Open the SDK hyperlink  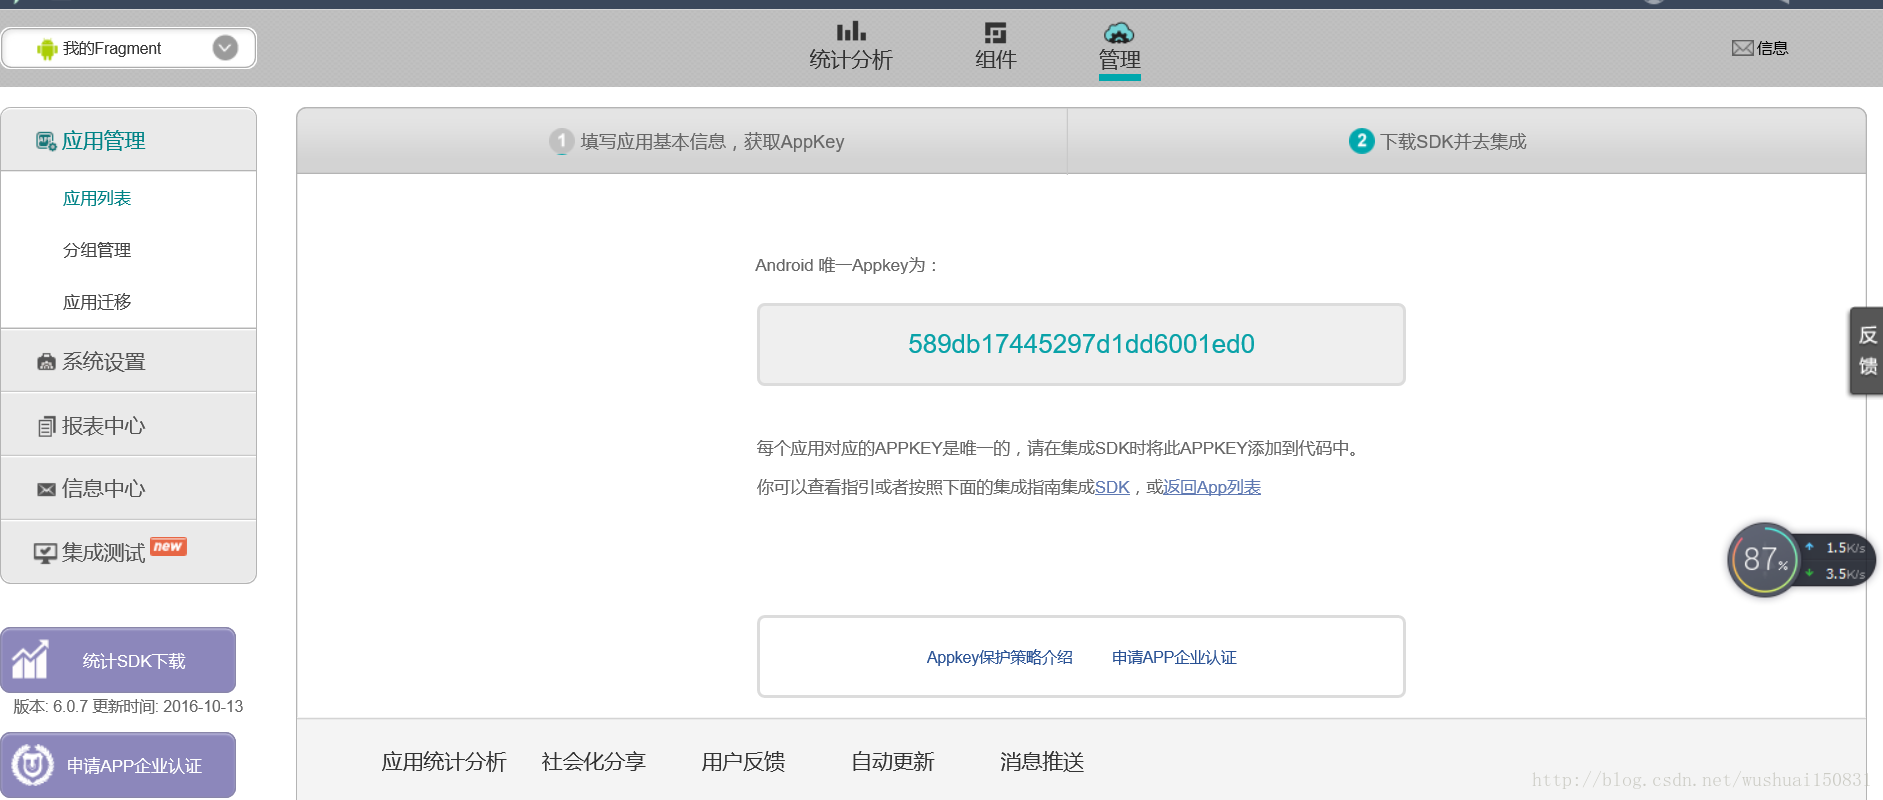[1112, 487]
